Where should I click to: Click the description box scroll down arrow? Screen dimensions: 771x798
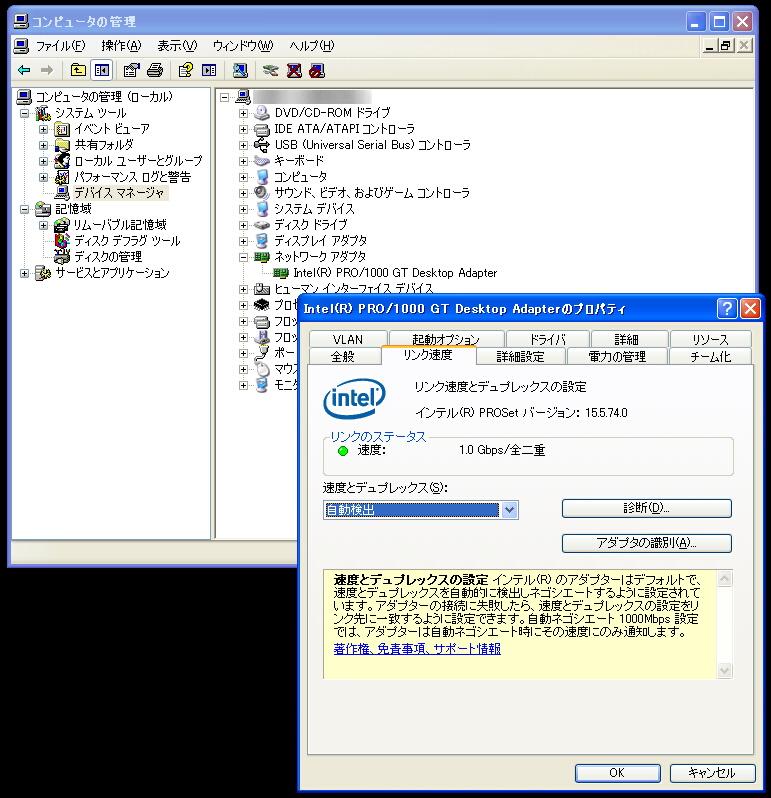click(x=724, y=671)
